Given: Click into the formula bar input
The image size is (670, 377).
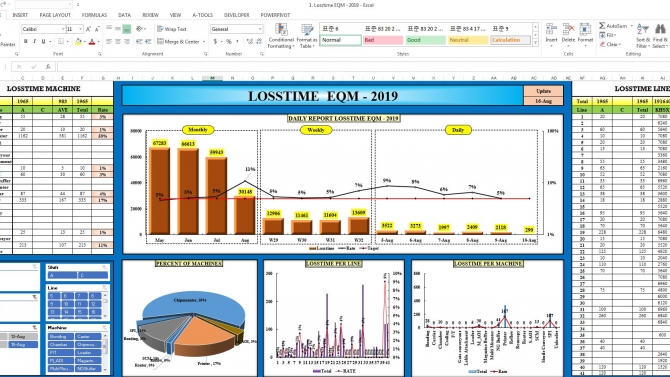Looking at the screenshot, I should pyautogui.click(x=363, y=67).
